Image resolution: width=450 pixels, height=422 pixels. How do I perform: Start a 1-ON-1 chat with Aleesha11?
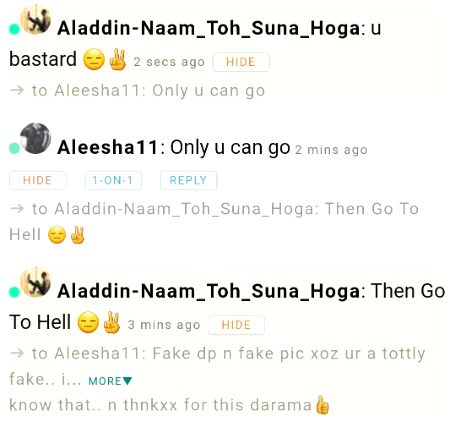(x=113, y=180)
